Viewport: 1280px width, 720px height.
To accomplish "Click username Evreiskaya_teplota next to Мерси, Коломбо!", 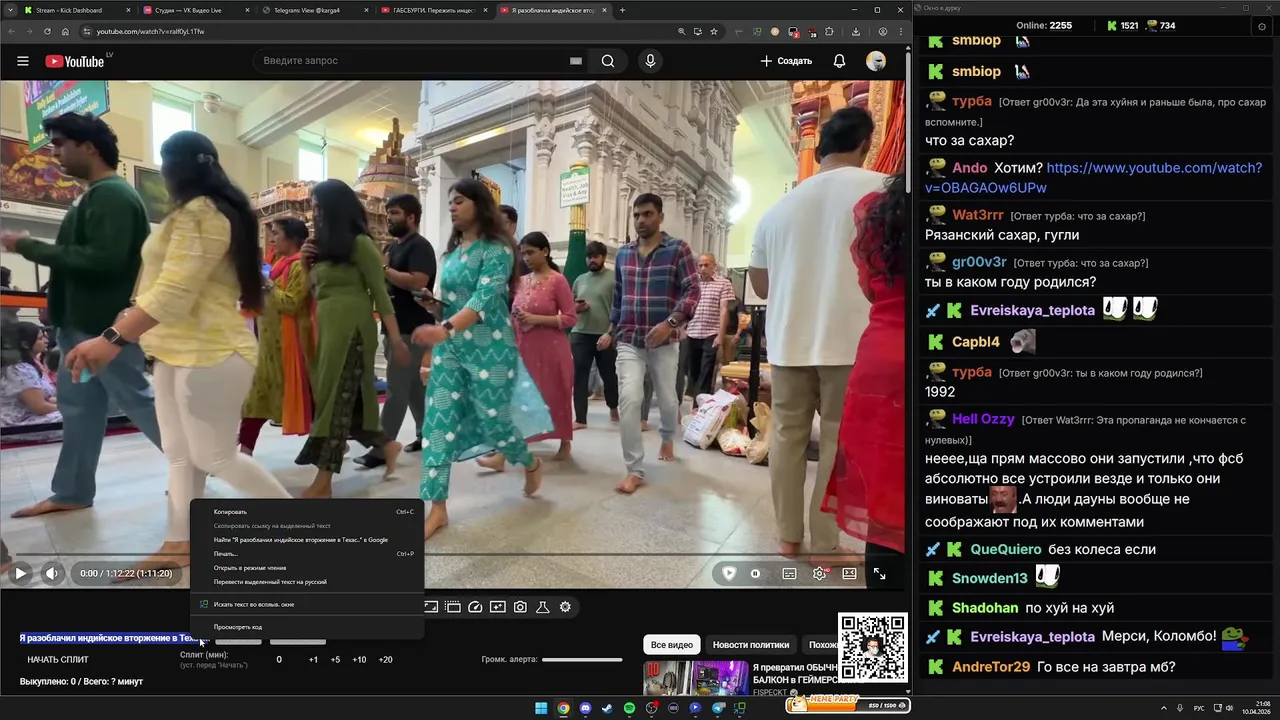I will pos(1032,637).
